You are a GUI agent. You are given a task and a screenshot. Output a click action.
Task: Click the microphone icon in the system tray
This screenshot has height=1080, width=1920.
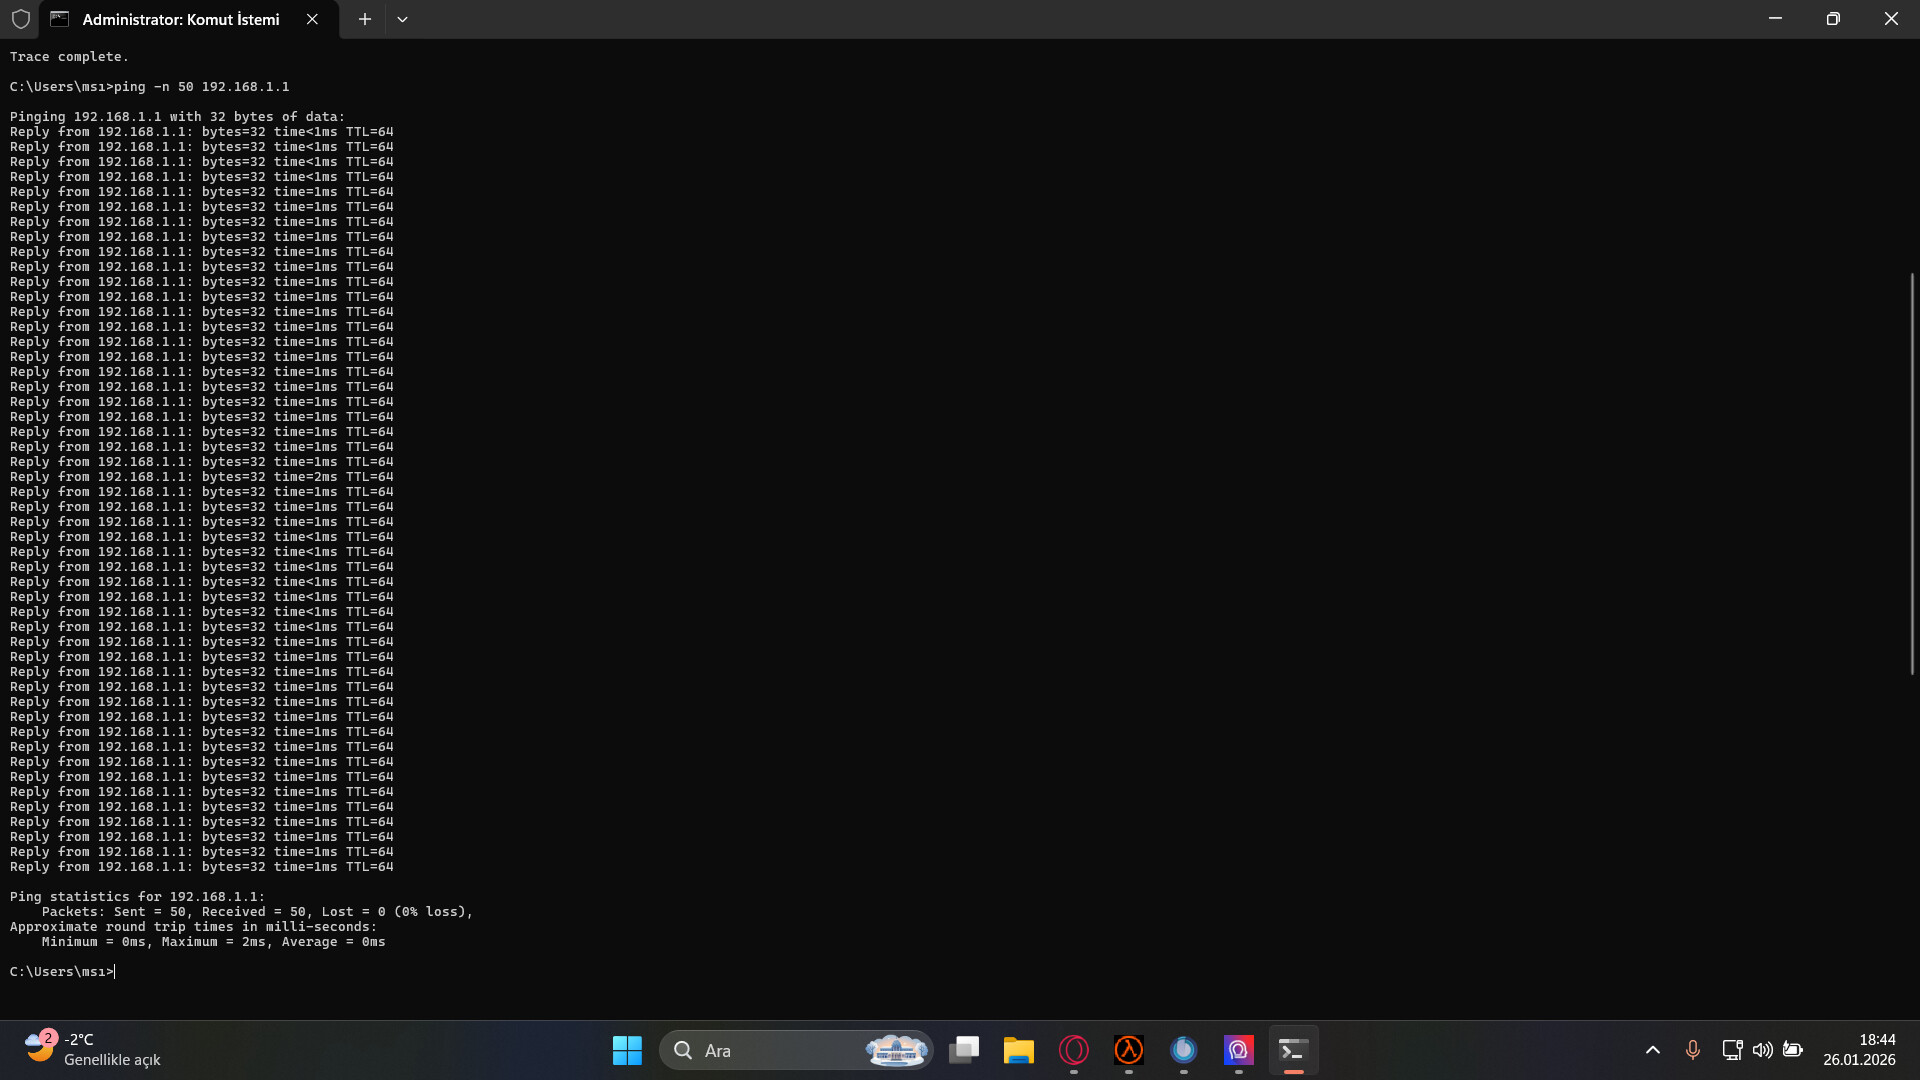[x=1693, y=1050]
